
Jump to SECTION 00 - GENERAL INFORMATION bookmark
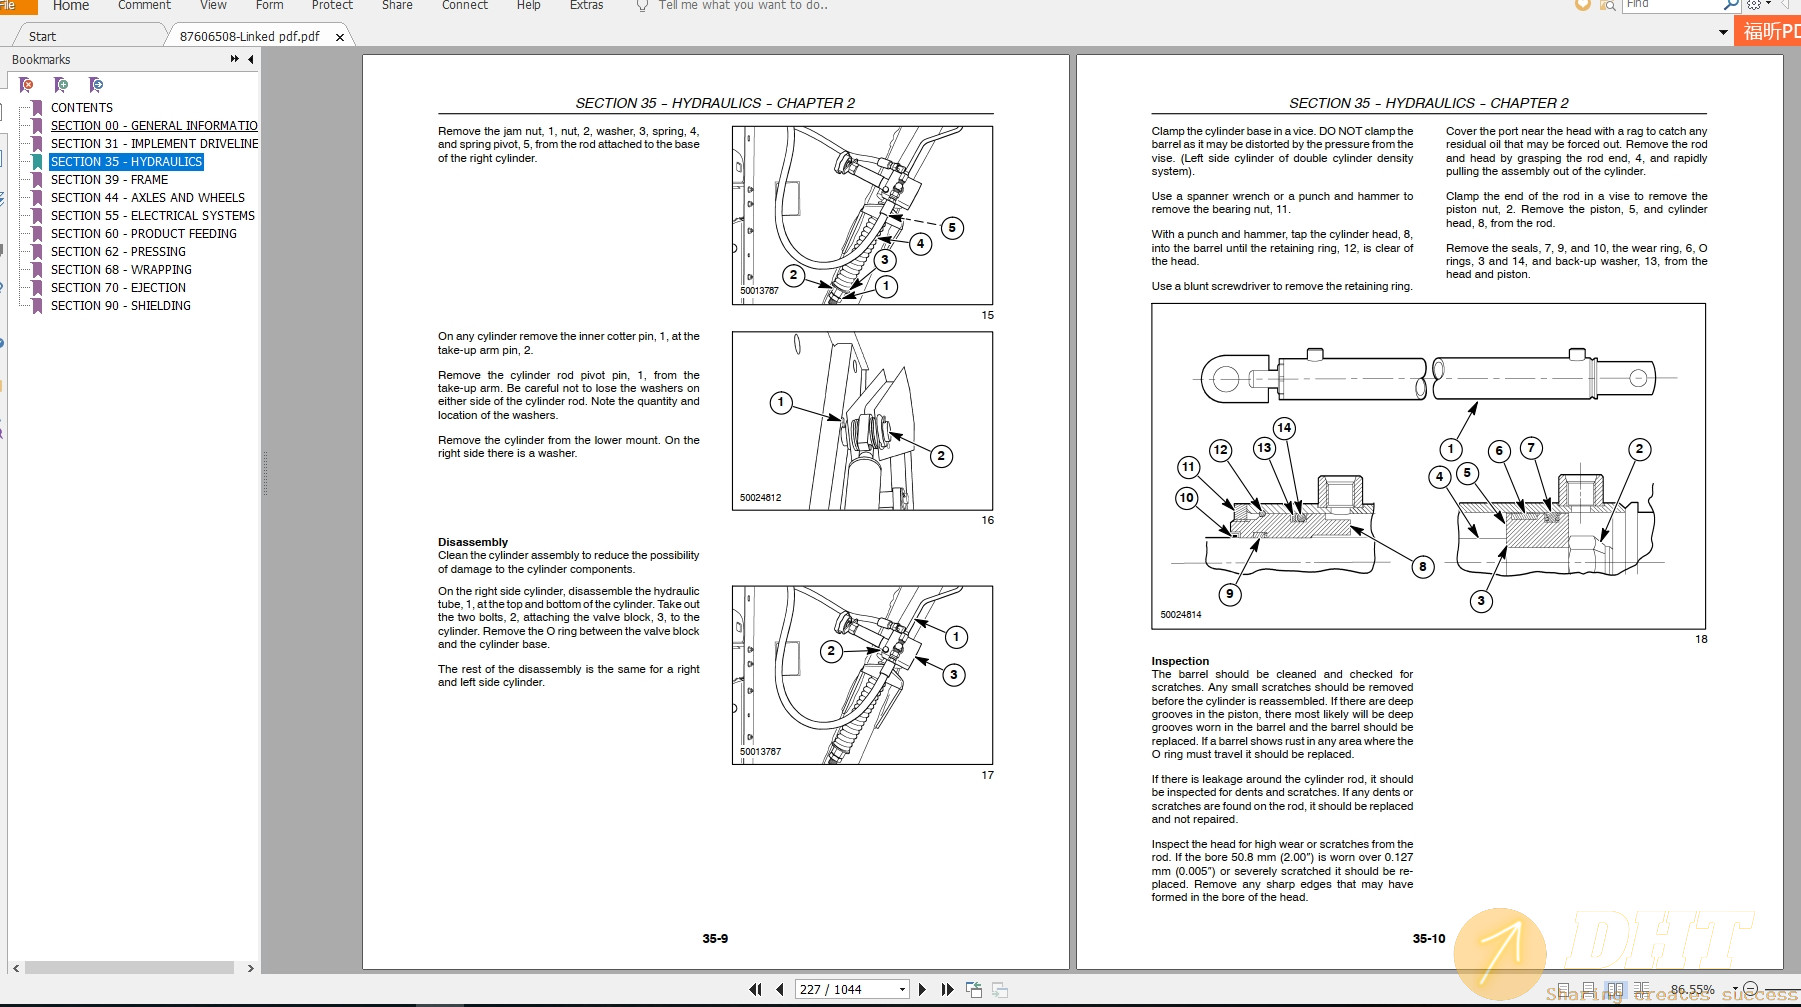click(154, 126)
